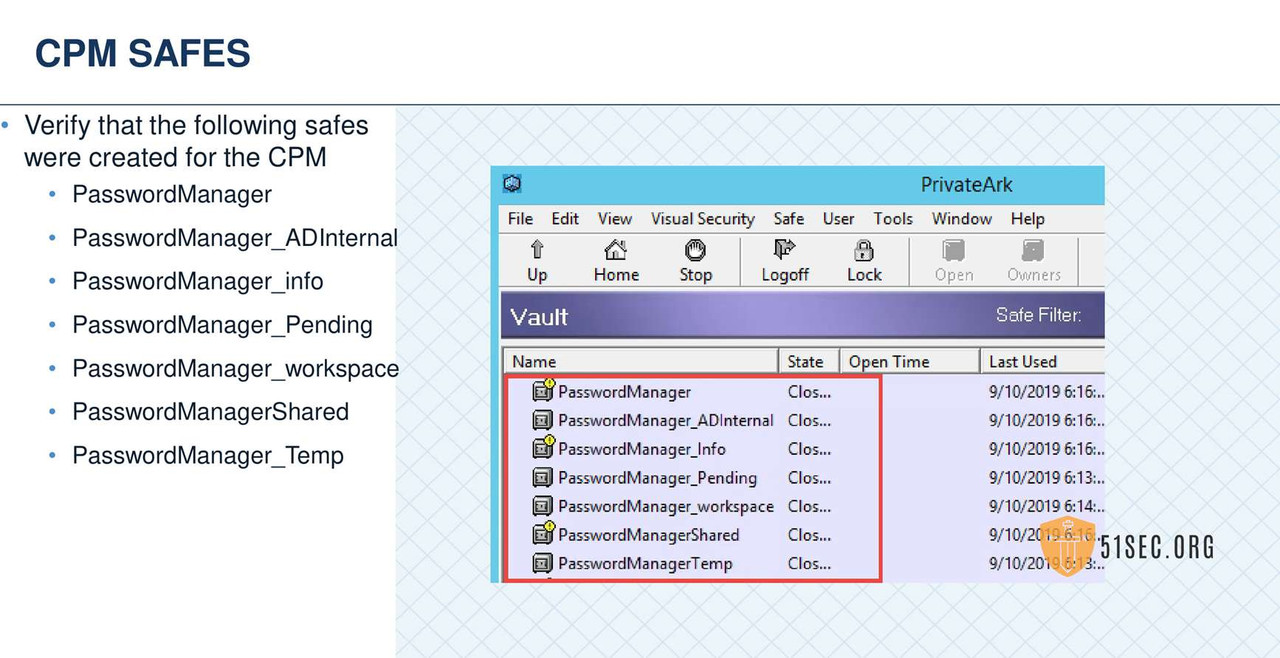The image size is (1280, 658).
Task: Select the PasswordManager_Info safe icon
Action: click(543, 448)
